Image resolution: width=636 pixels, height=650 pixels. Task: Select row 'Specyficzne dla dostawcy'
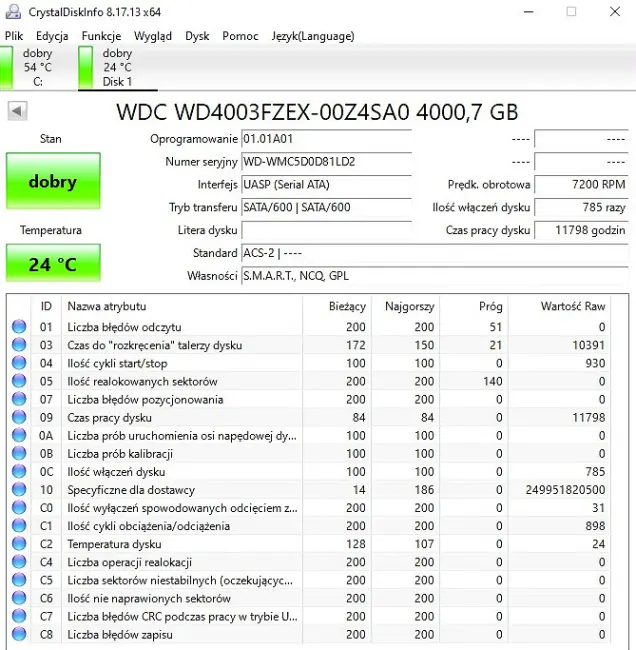tap(309, 490)
